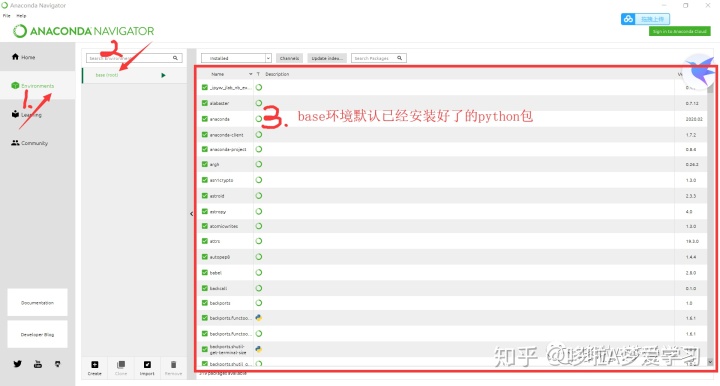The height and width of the screenshot is (386, 720).
Task: Click the scroll down arrow of package list
Action: point(710,362)
